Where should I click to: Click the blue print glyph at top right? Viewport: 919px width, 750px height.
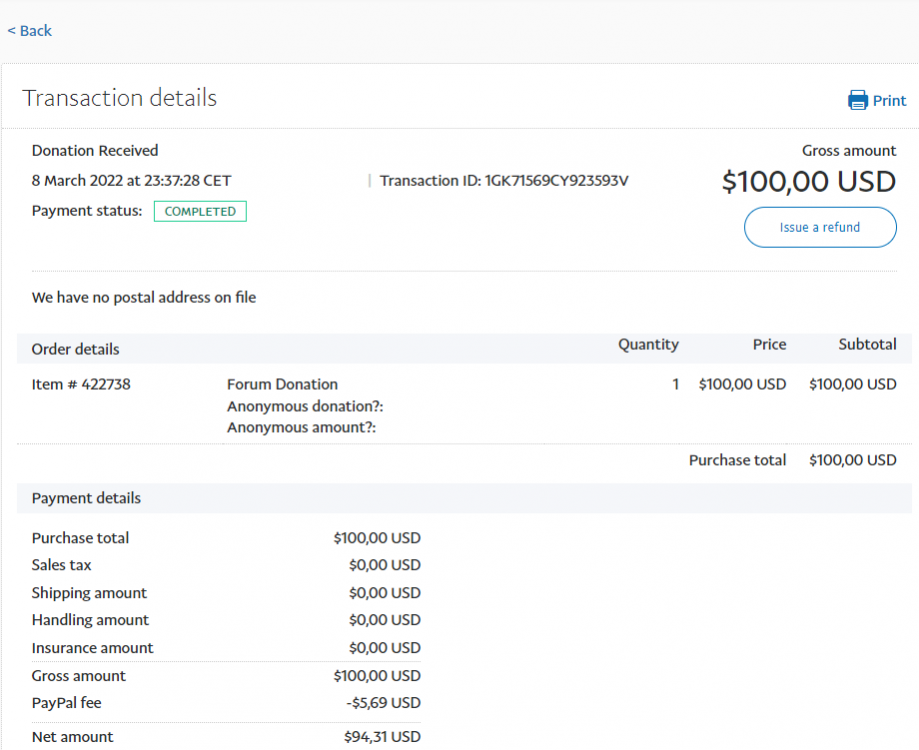click(x=858, y=100)
